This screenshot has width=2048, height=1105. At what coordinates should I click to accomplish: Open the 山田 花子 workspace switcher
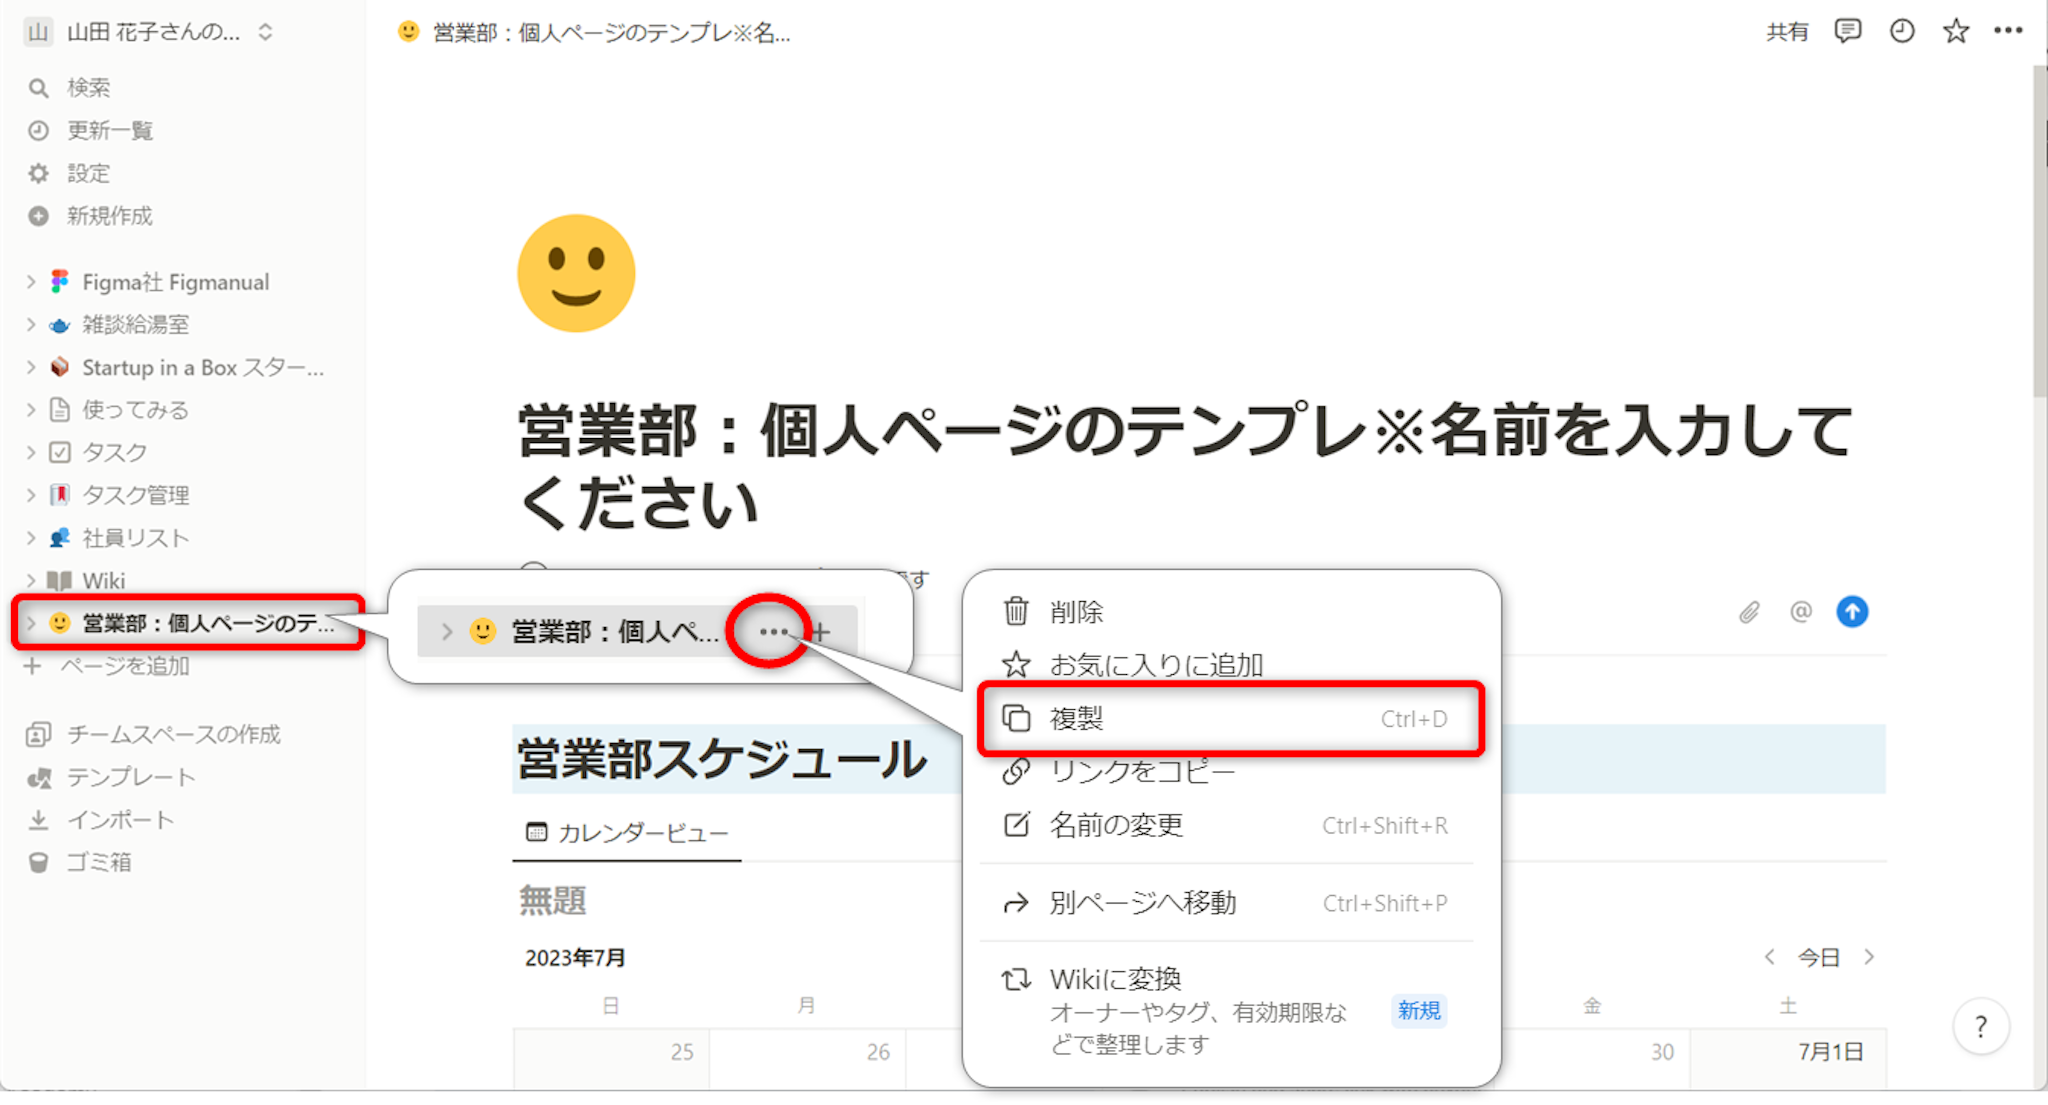pos(150,32)
